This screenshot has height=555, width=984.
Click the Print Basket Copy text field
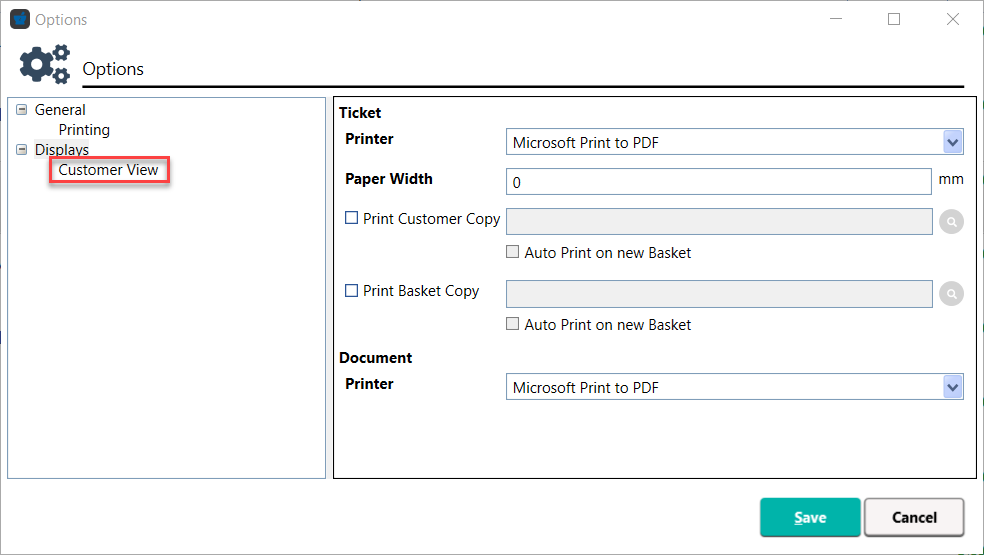(x=719, y=294)
